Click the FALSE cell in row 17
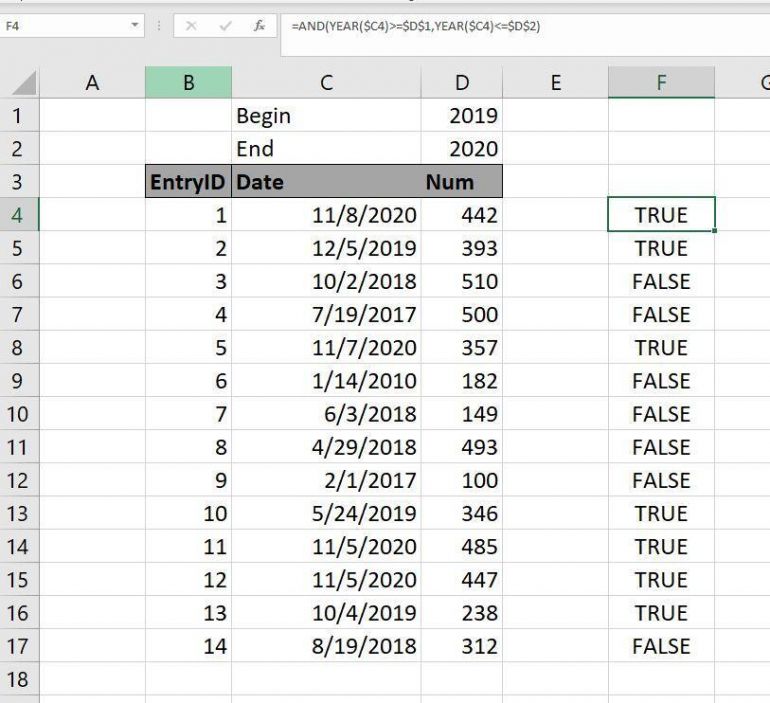The height and width of the screenshot is (703, 770). [661, 647]
